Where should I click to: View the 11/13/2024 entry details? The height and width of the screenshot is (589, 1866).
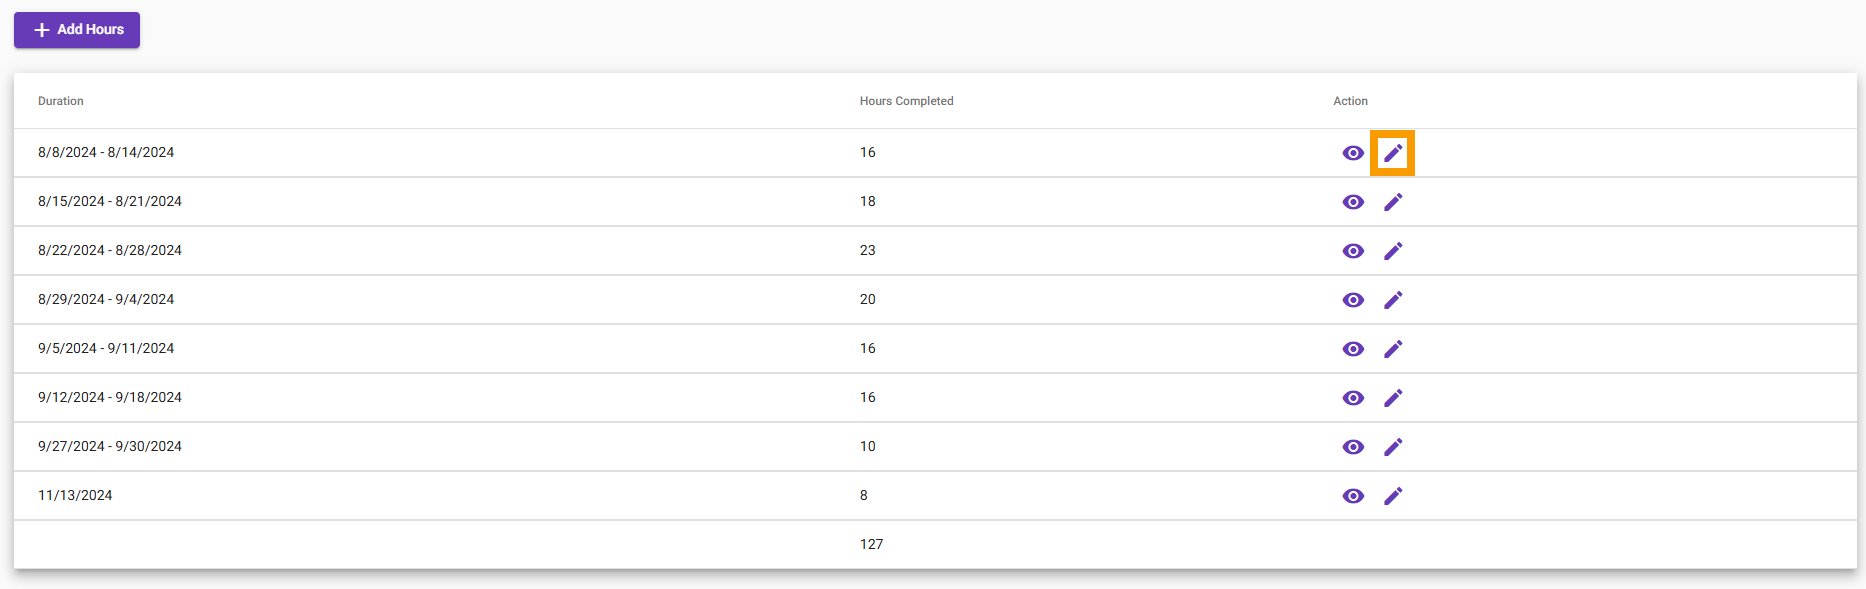(1353, 496)
